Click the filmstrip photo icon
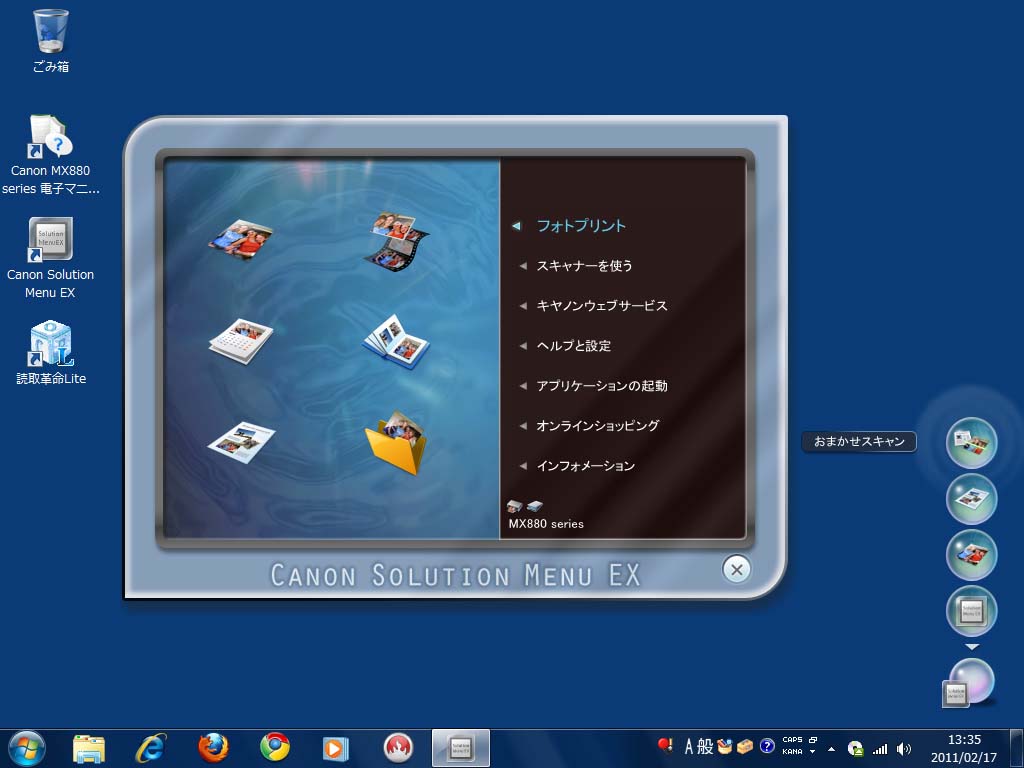1024x768 pixels. pos(396,240)
